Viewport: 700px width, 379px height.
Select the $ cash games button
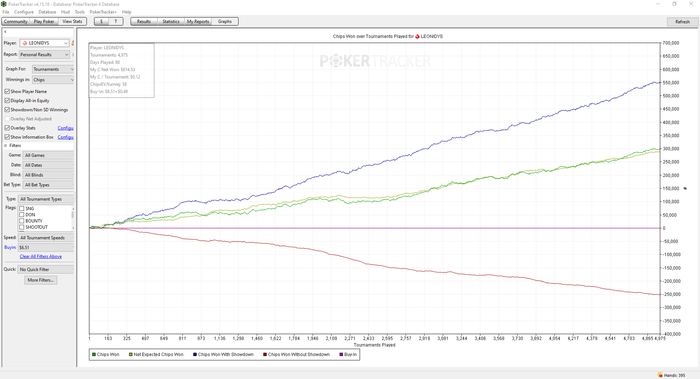click(101, 21)
